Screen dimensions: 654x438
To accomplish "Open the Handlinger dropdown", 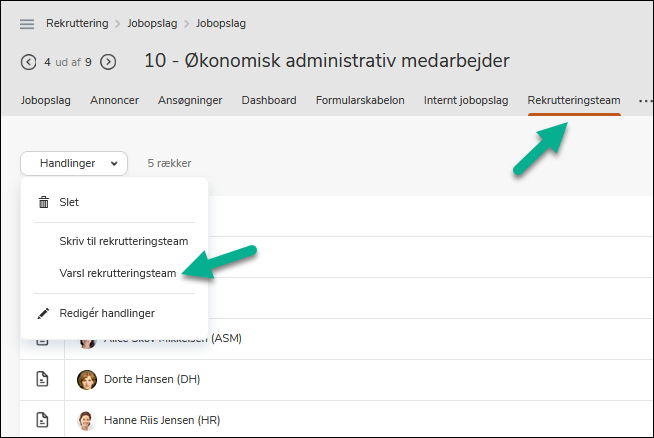I will tap(74, 163).
